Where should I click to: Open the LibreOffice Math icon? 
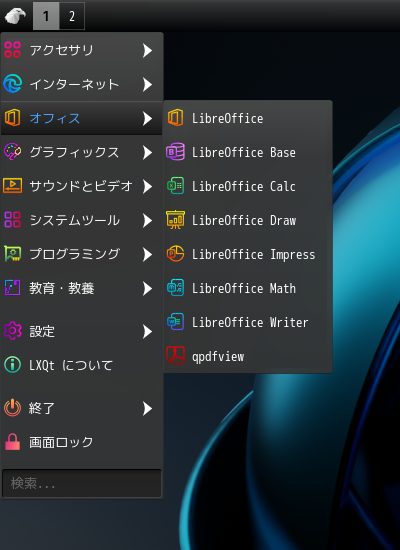(175, 288)
